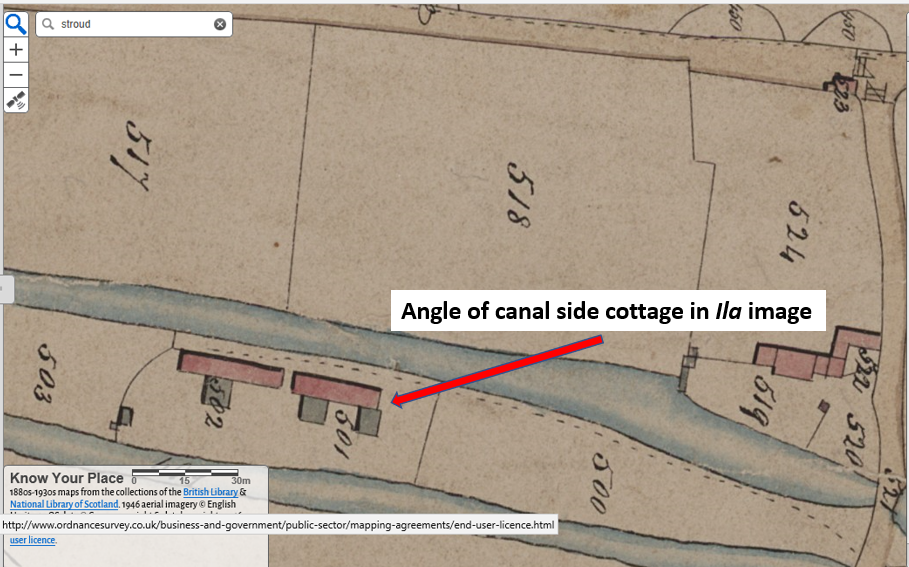This screenshot has height=567, width=909.
Task: Select the 'Angle of canal side cottage' label
Action: (x=608, y=311)
